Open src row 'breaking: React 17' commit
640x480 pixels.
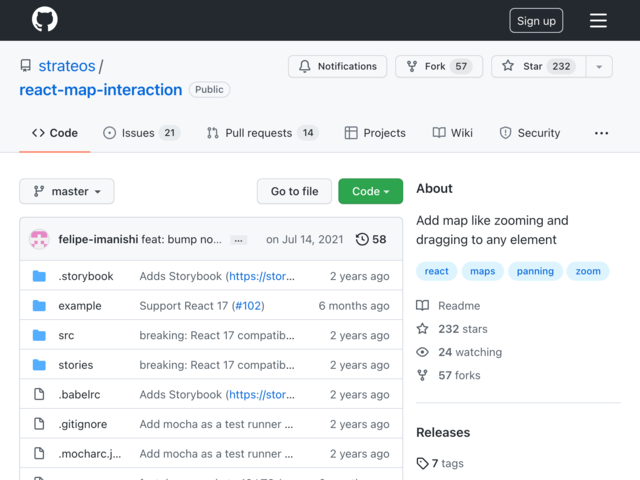tap(217, 336)
